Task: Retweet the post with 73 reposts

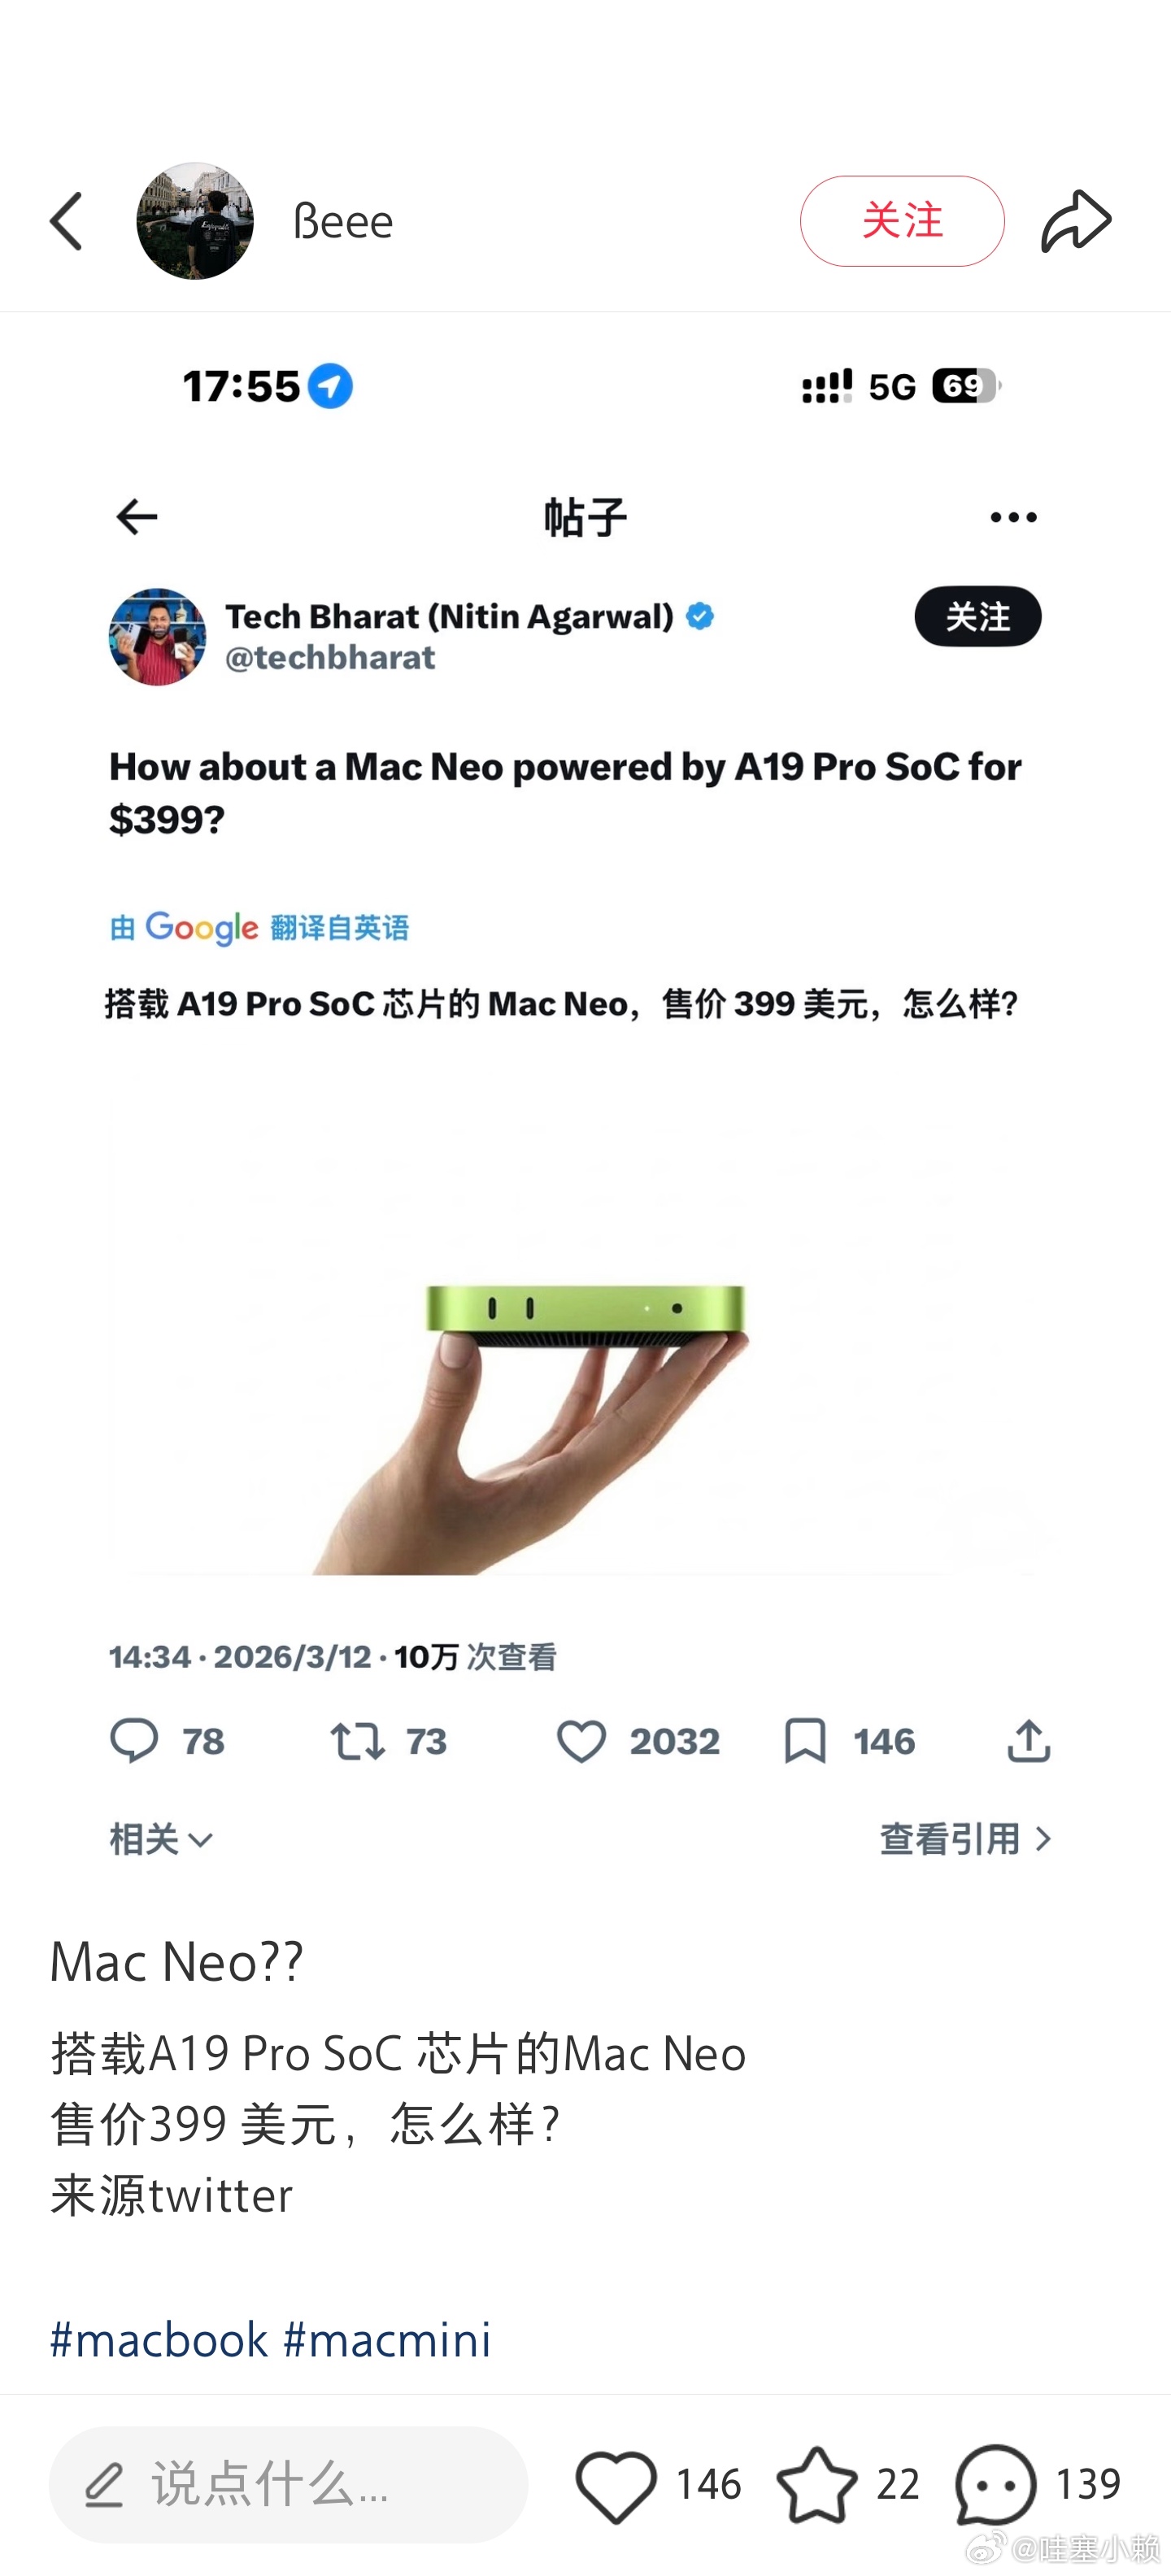Action: point(389,1741)
